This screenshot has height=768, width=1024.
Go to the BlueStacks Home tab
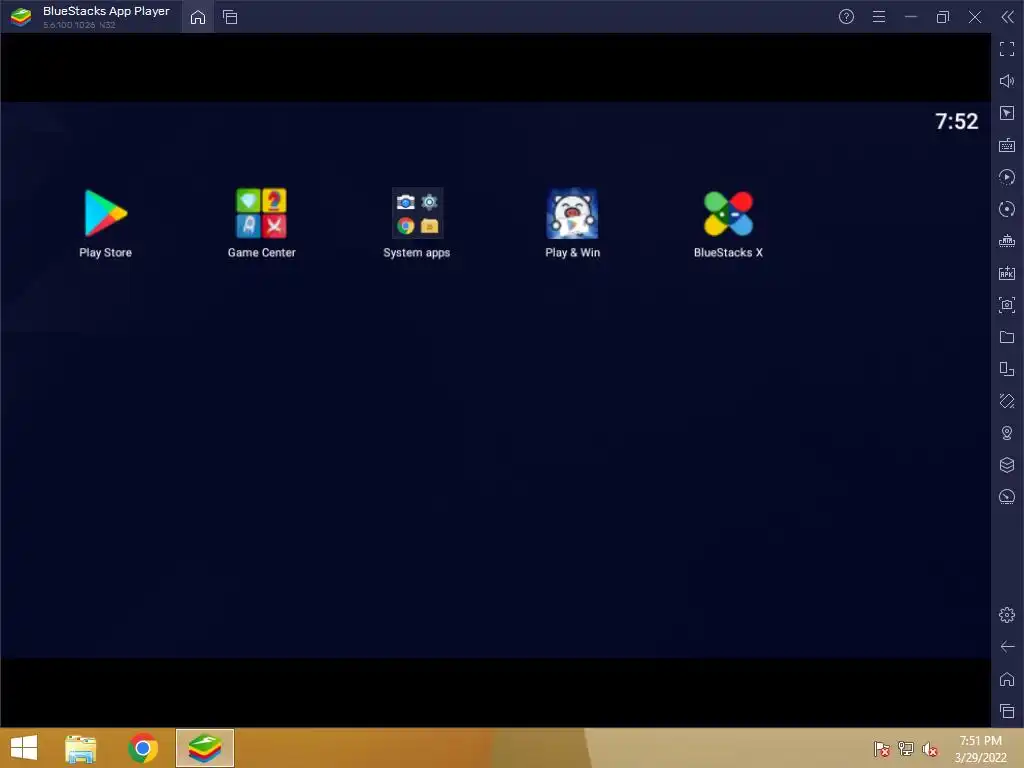point(198,17)
